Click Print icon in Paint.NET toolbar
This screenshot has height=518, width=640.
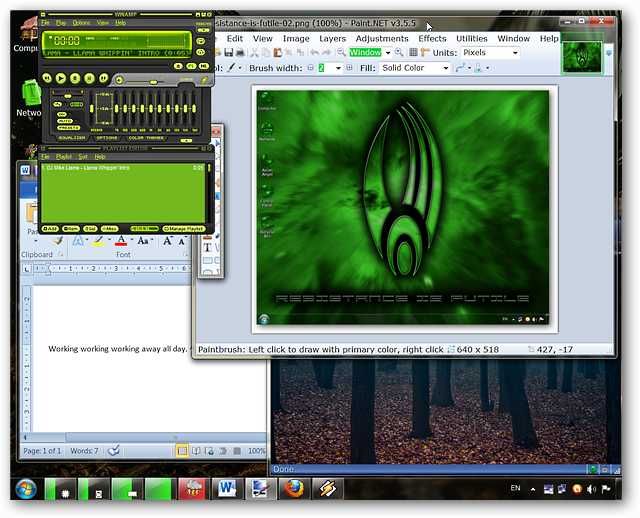pyautogui.click(x=240, y=52)
